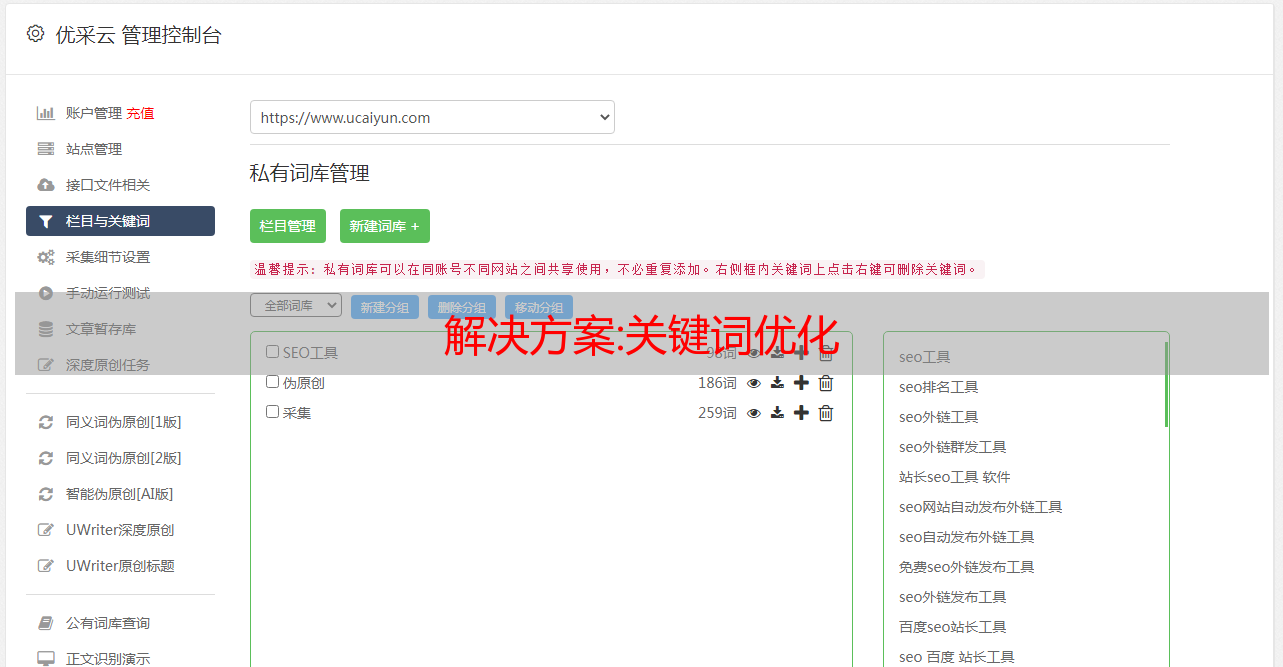Open 采集细节设置 menu item
Image resolution: width=1283 pixels, height=667 pixels.
[108, 257]
